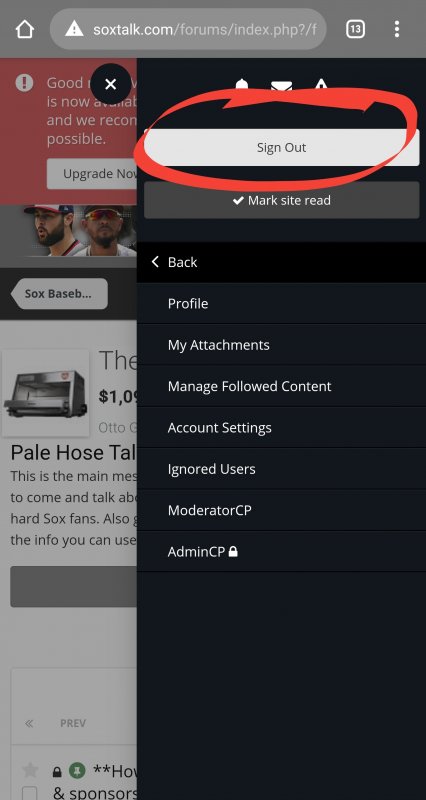Screen dimensions: 426x800
Task: Select Account Settings menu entry
Action: click(x=281, y=428)
